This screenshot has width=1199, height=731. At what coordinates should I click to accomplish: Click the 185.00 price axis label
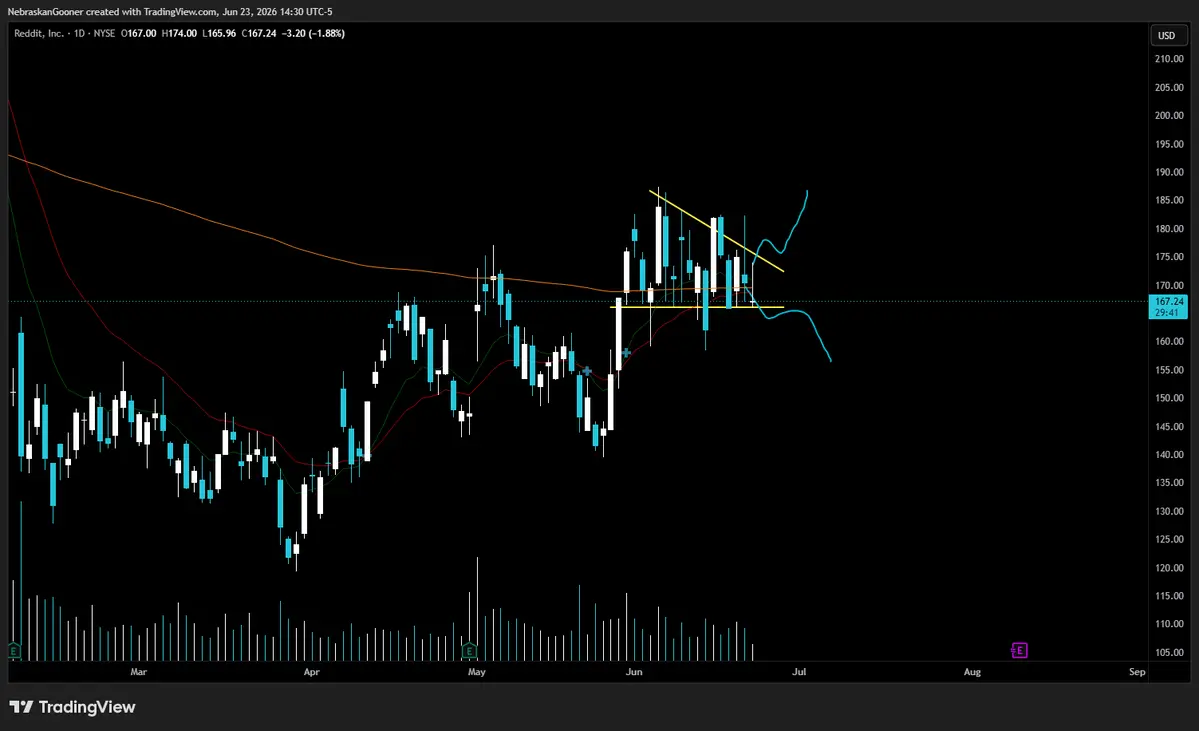[1169, 200]
